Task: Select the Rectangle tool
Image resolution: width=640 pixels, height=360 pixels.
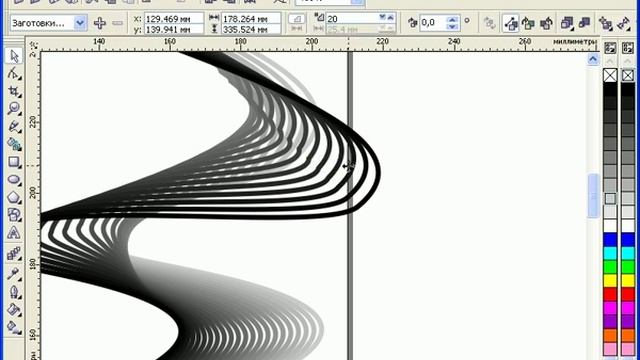Action: click(13, 162)
